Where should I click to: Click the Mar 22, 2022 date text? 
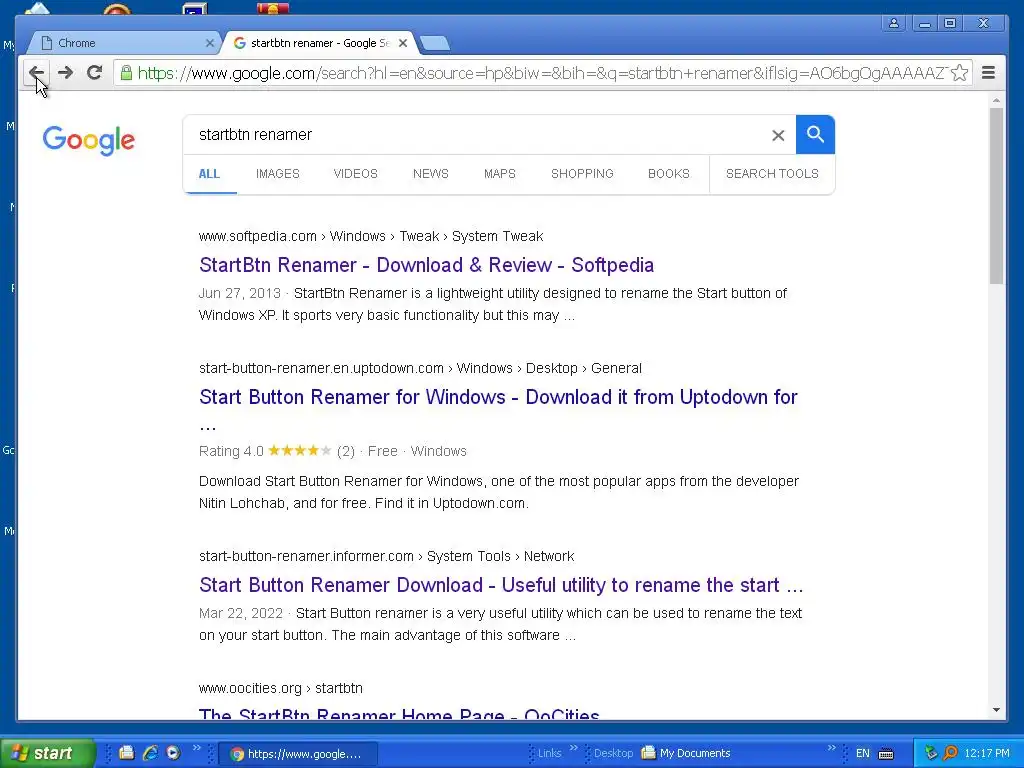241,613
